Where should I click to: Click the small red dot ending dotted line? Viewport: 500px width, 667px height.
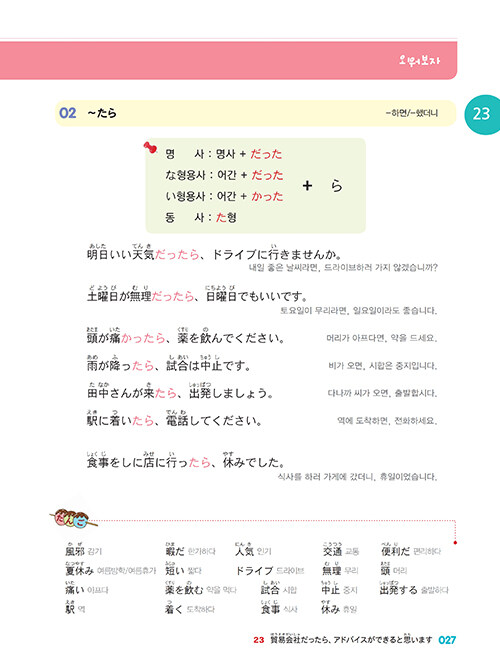click(x=455, y=542)
